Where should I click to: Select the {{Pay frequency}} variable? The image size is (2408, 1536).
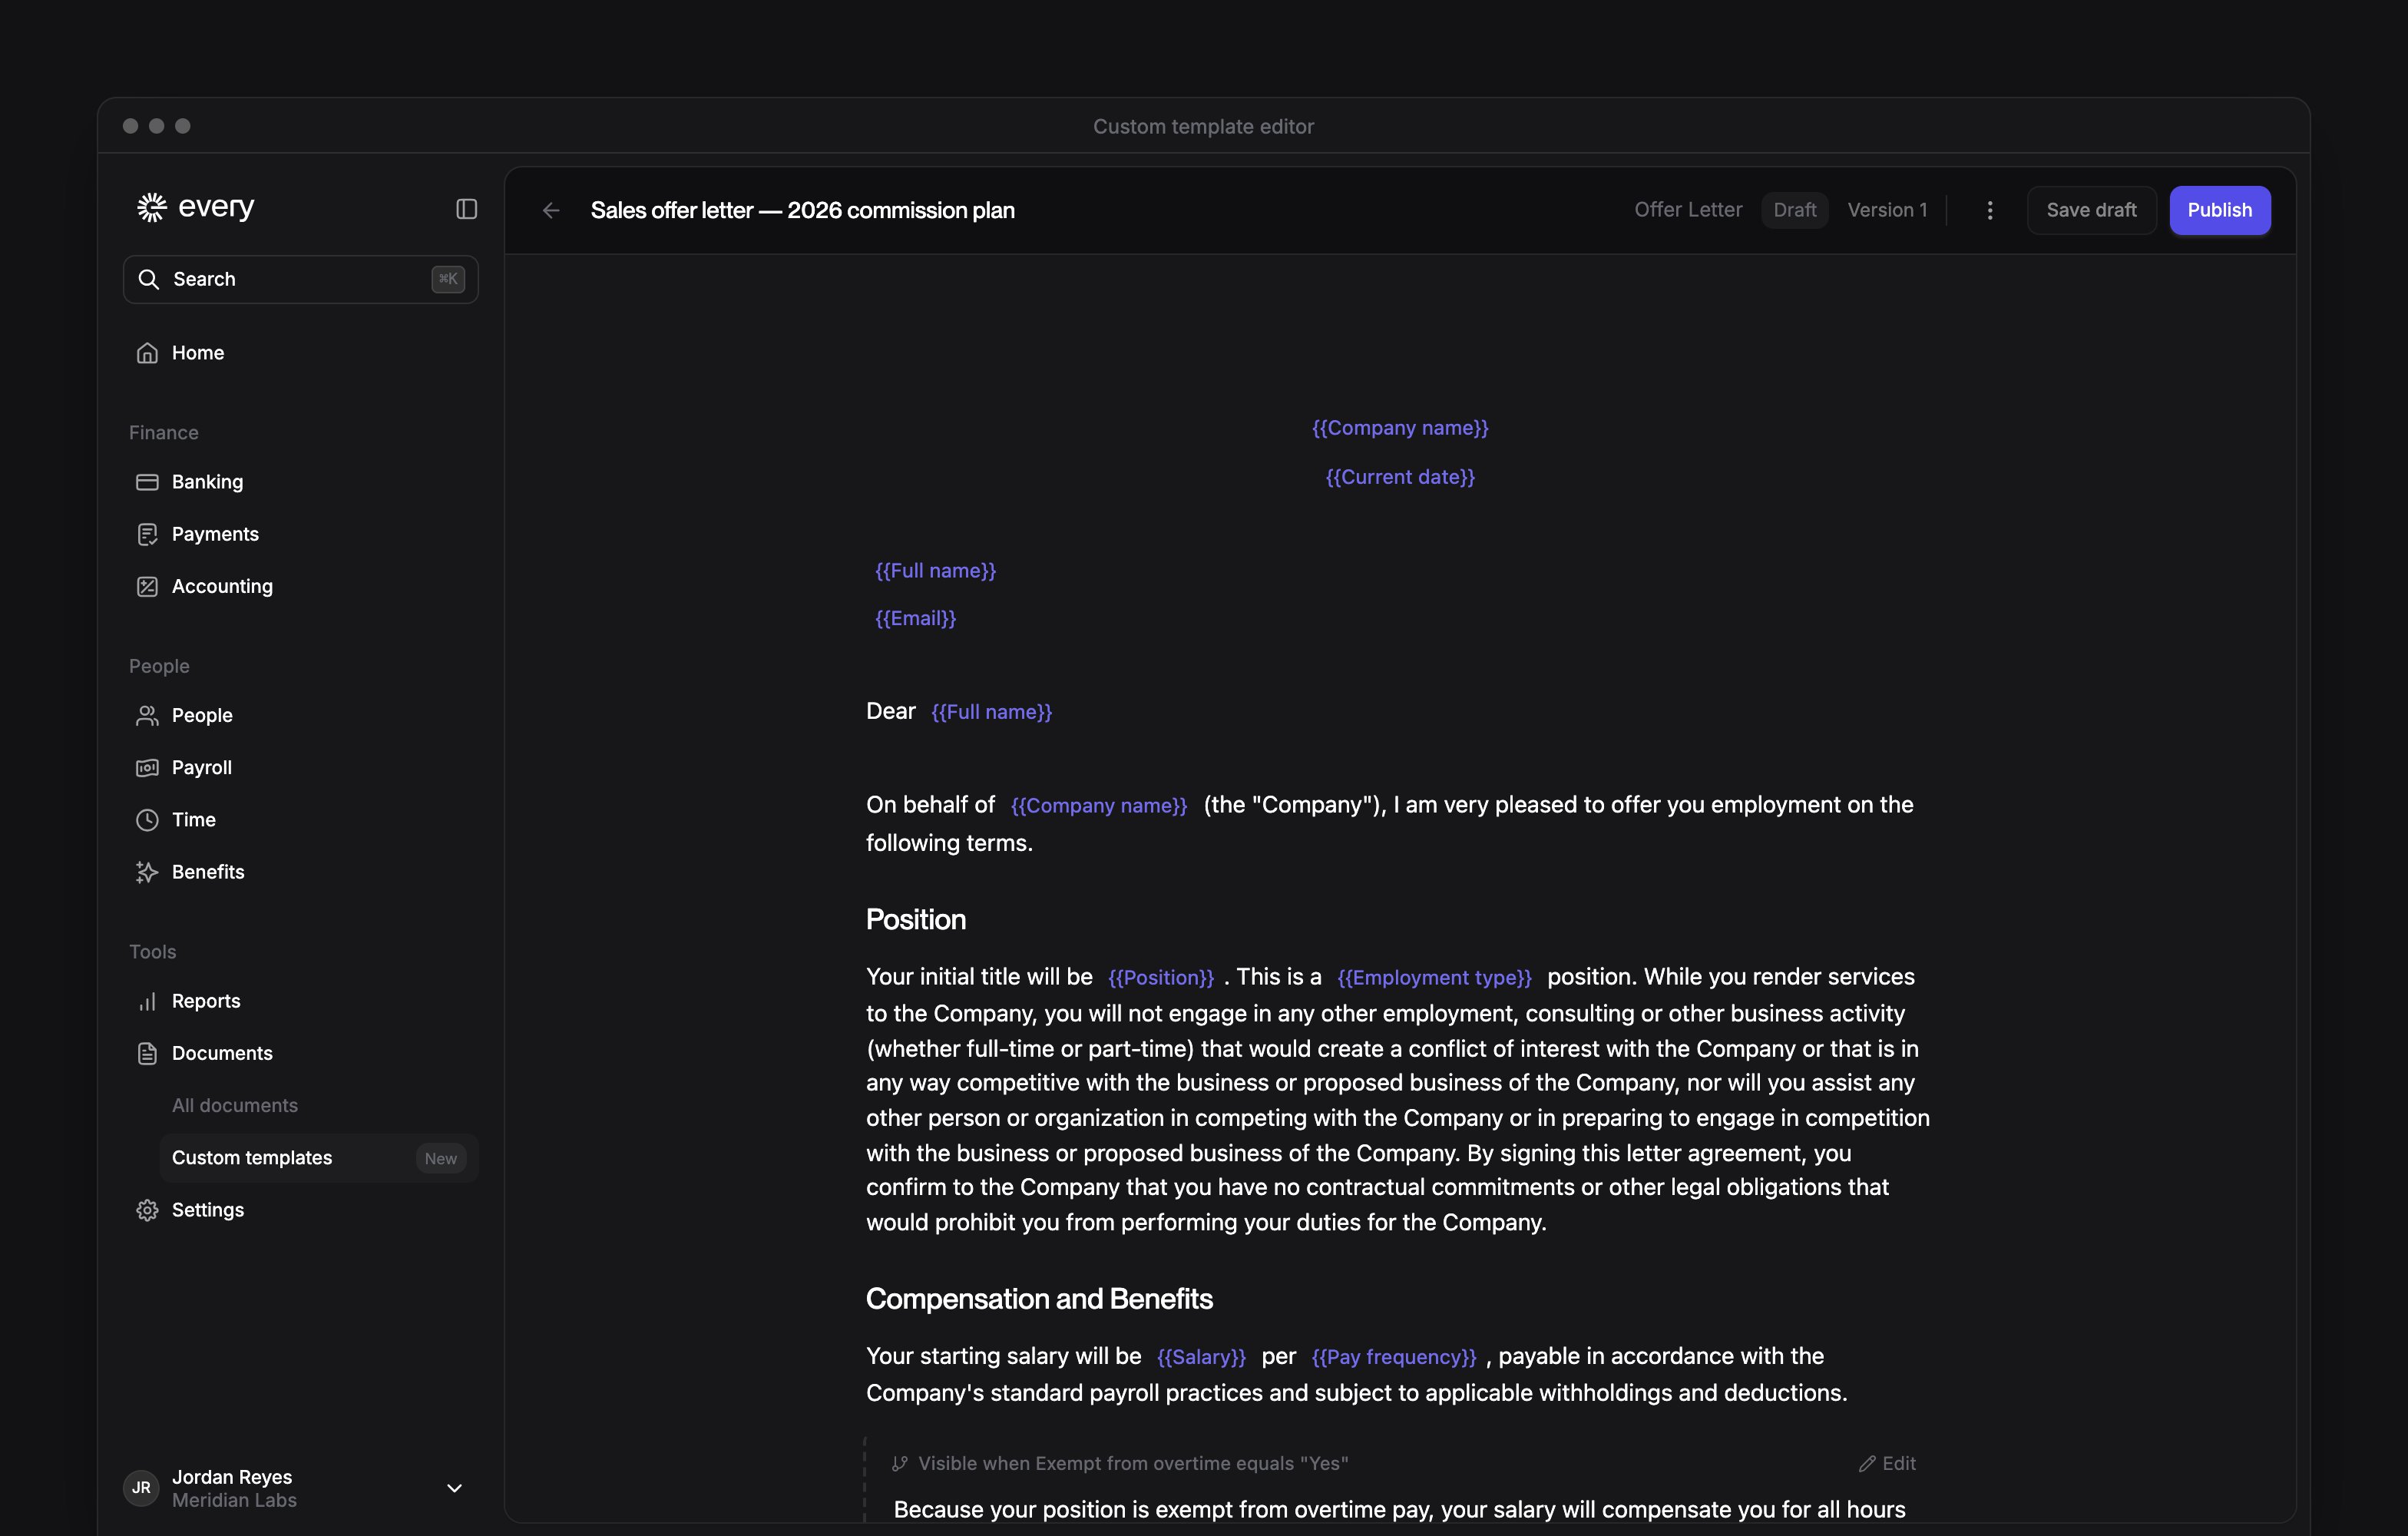point(1394,1356)
